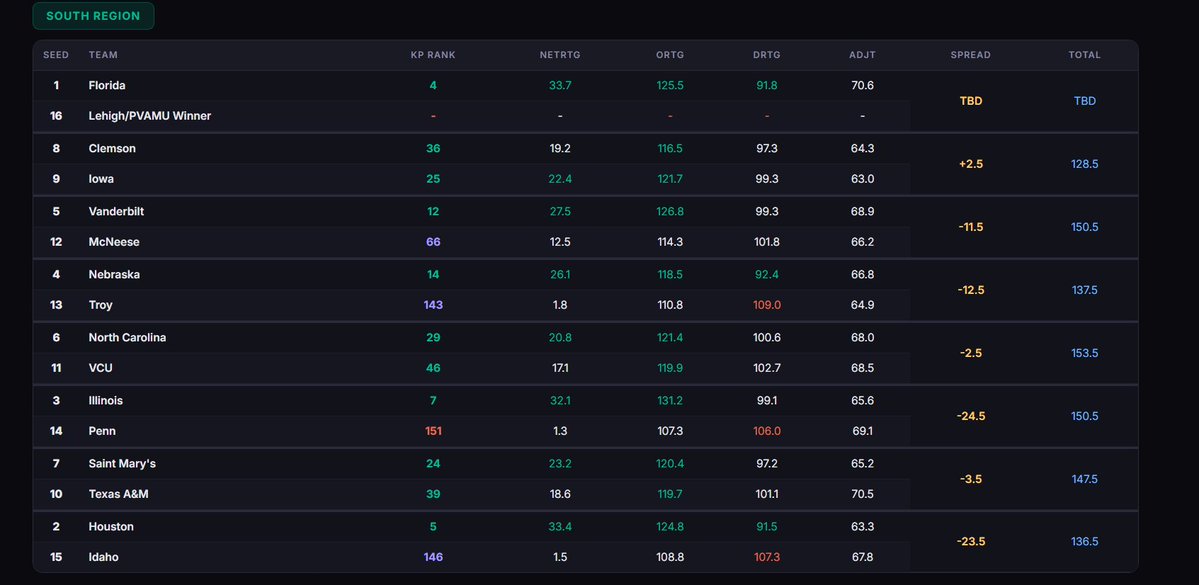Click Idaho's DRtg value 107.3
1199x585 pixels.
767,557
